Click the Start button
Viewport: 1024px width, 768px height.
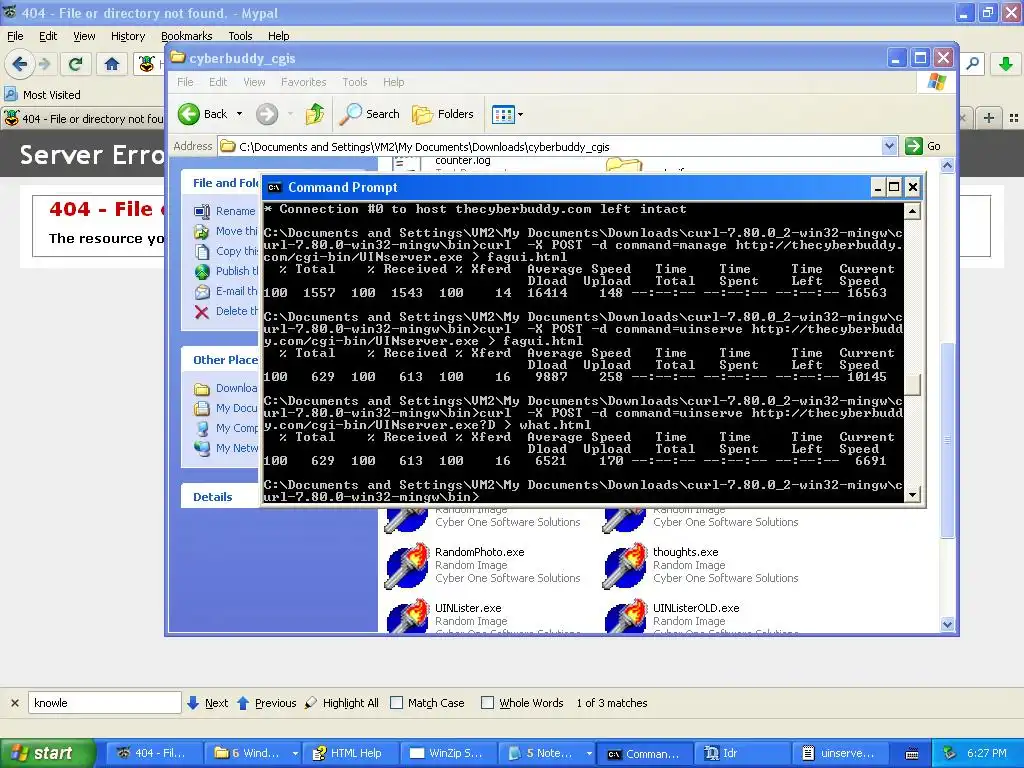[x=47, y=753]
